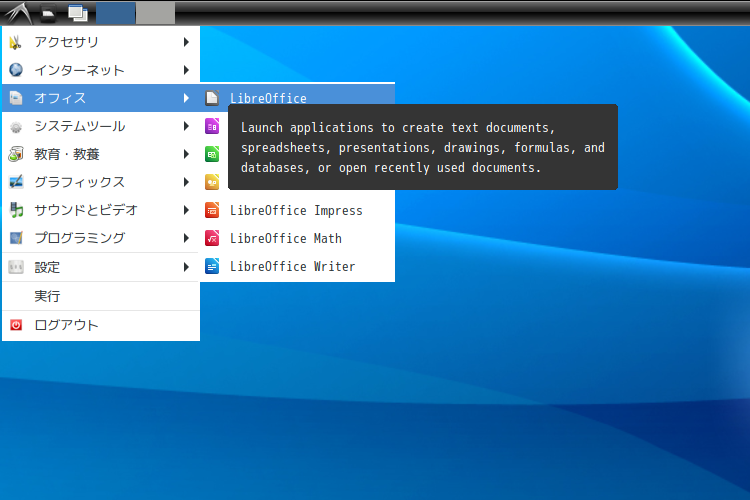Image resolution: width=750 pixels, height=500 pixels.
Task: Click the LibreOffice start center document icon
Action: tap(212, 98)
